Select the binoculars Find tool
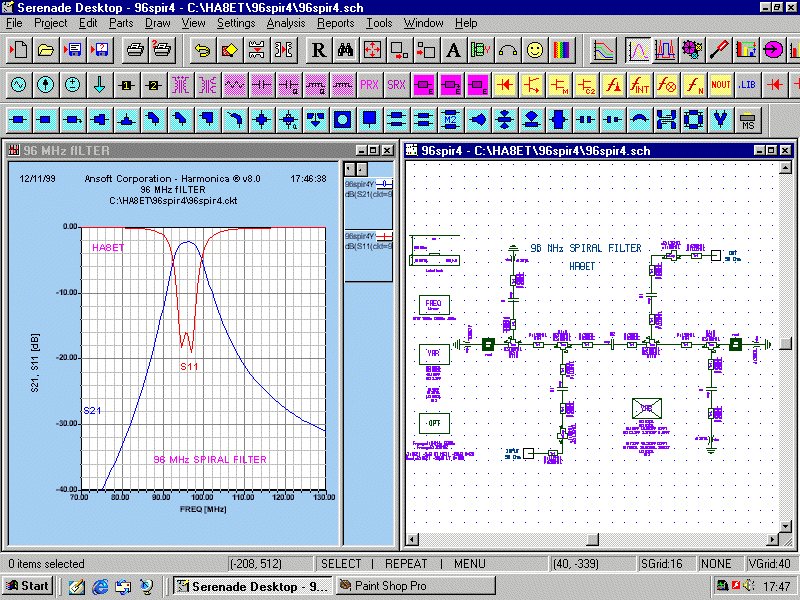Image resolution: width=800 pixels, height=600 pixels. pyautogui.click(x=345, y=49)
